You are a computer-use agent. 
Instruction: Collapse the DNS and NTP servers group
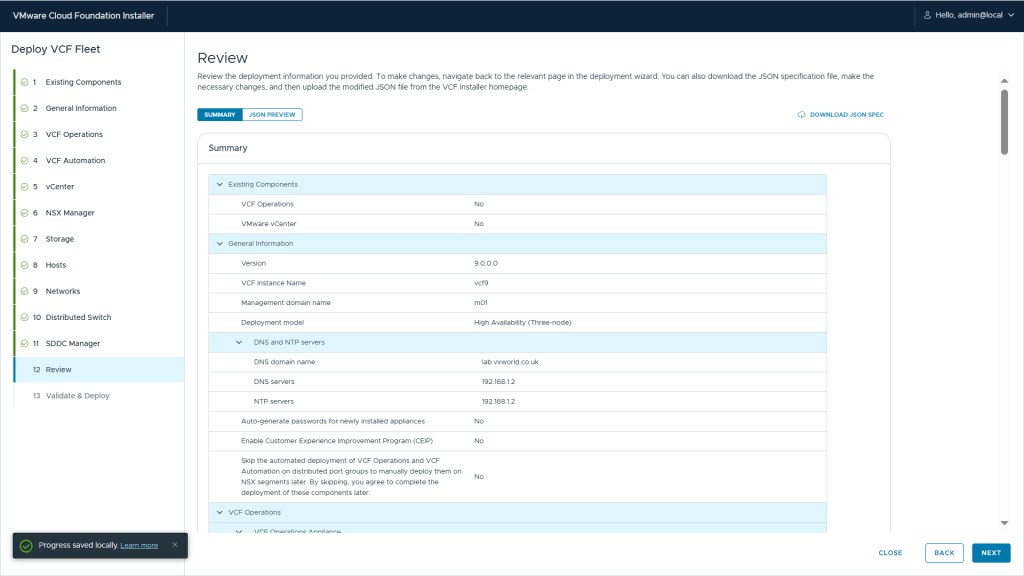[x=239, y=342]
